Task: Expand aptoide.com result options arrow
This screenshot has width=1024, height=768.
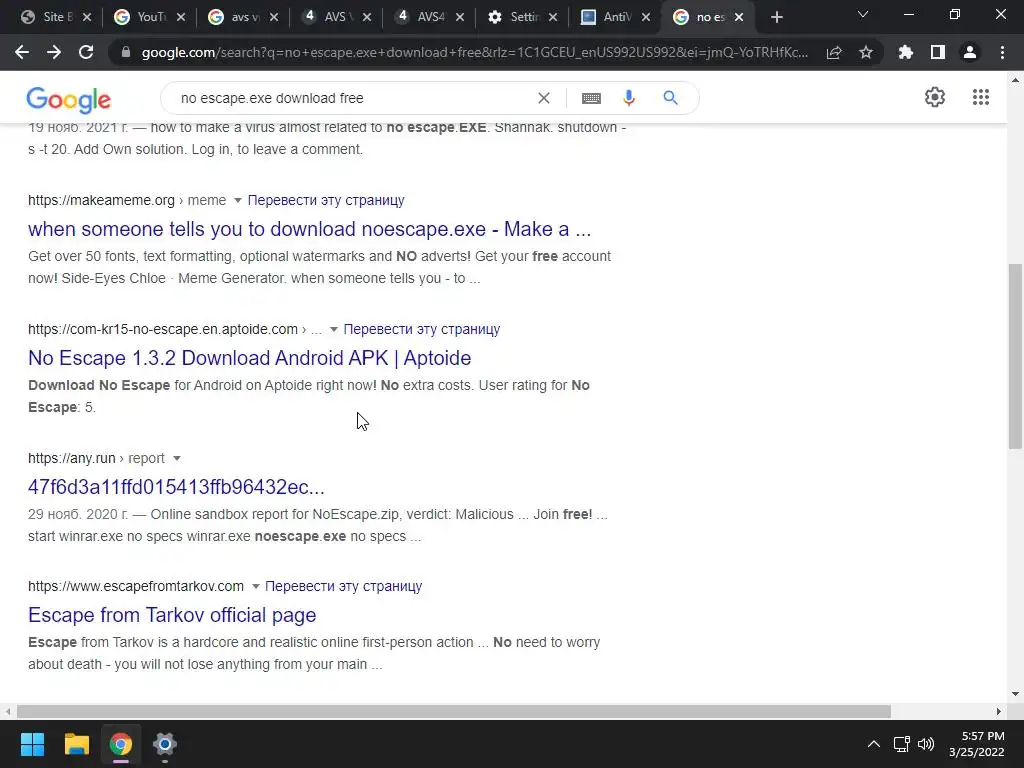Action: click(334, 329)
